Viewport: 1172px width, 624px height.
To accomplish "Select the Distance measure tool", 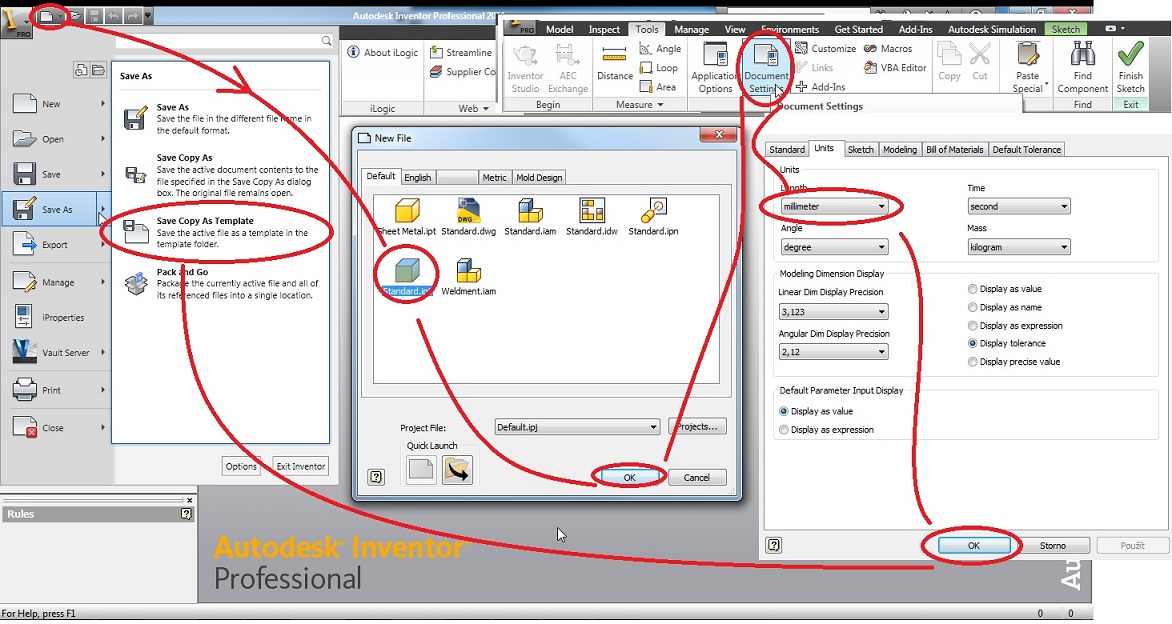I will tap(614, 64).
